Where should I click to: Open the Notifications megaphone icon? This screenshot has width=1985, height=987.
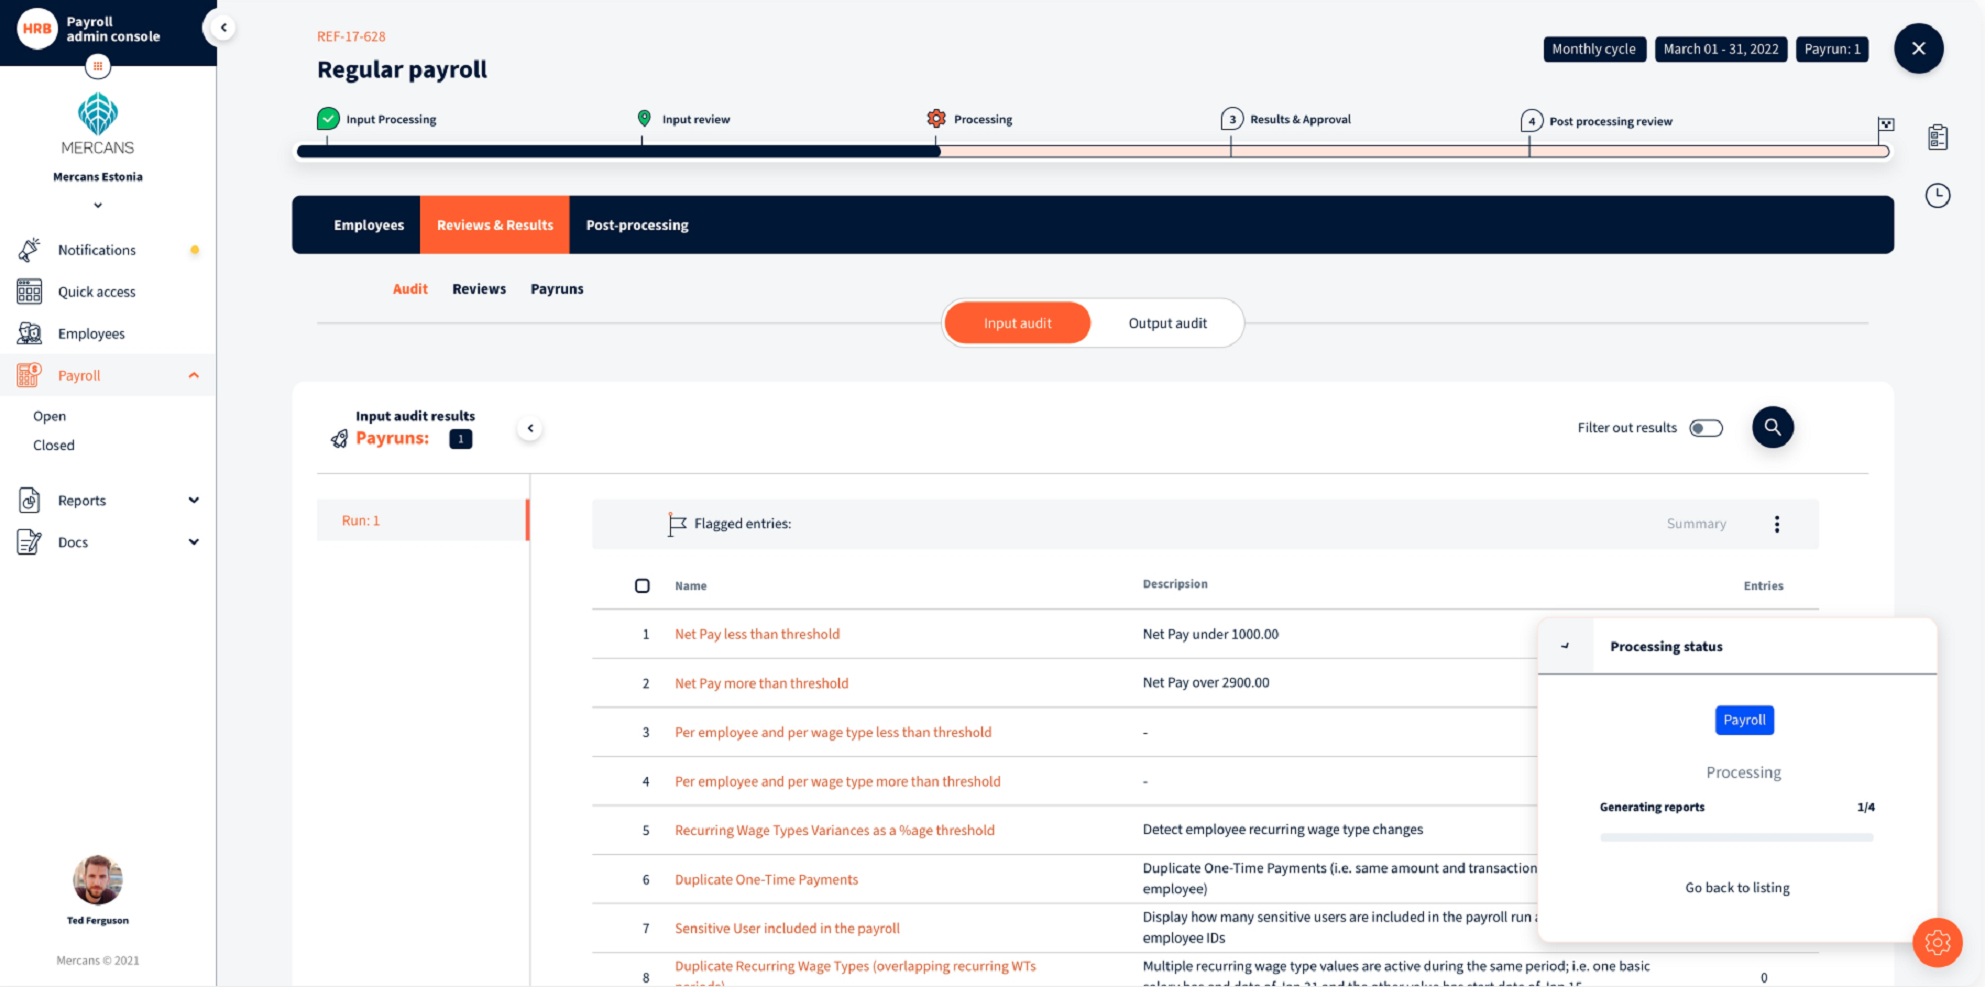(28, 250)
